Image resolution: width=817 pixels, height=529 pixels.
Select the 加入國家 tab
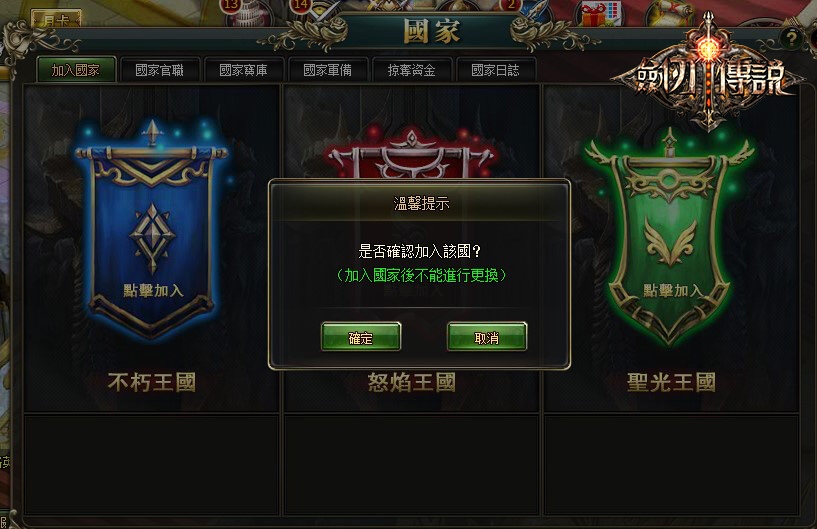pyautogui.click(x=76, y=70)
